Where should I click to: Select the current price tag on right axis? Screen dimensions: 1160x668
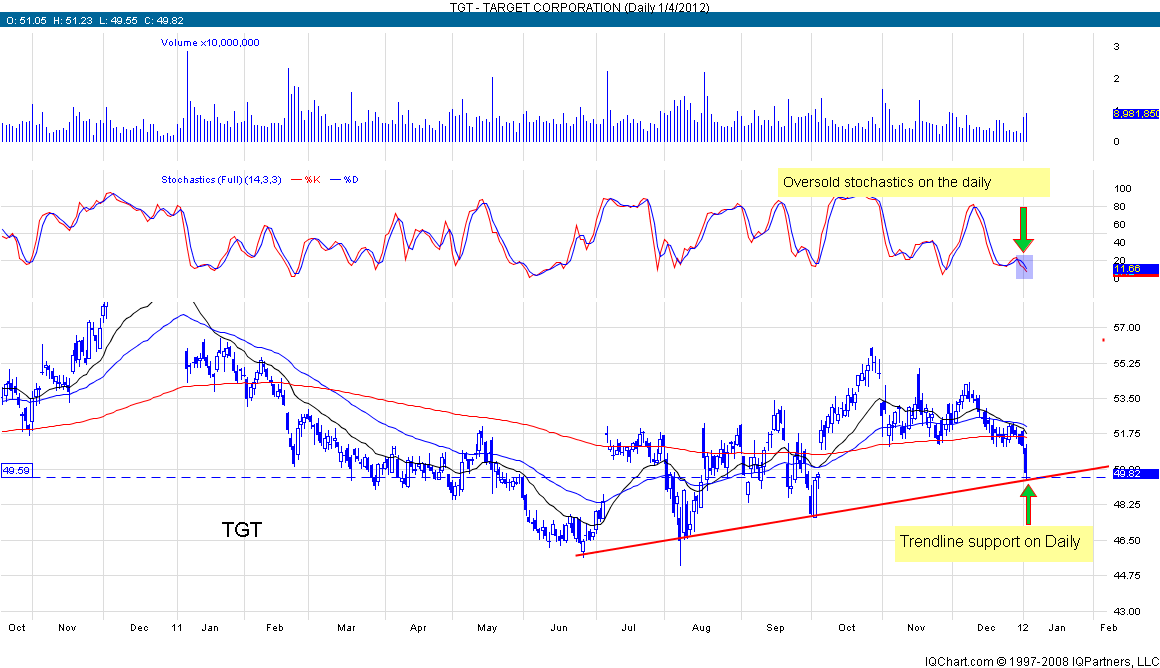coord(1134,473)
